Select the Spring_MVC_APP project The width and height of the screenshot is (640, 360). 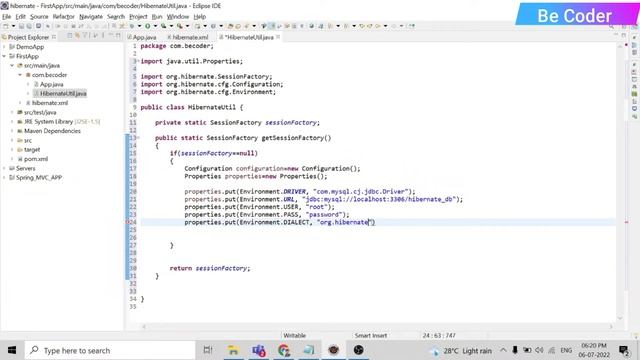point(39,178)
